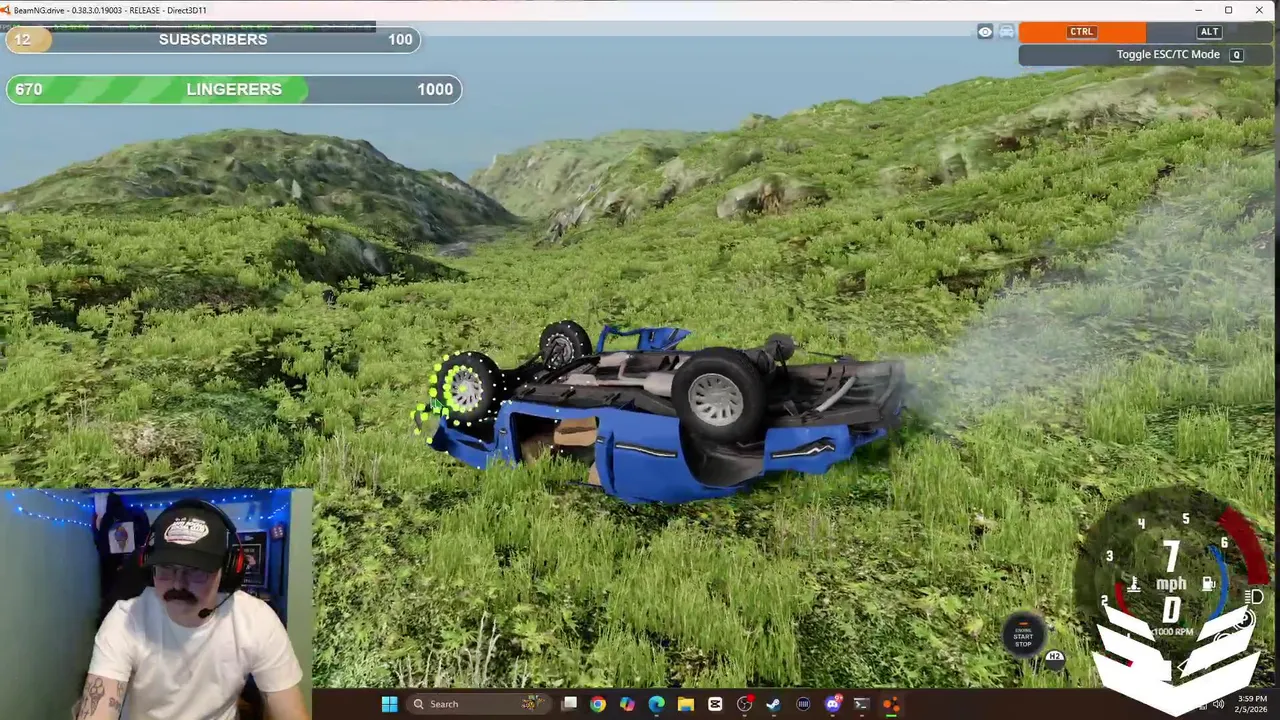Open the Windows Start menu

(x=389, y=704)
